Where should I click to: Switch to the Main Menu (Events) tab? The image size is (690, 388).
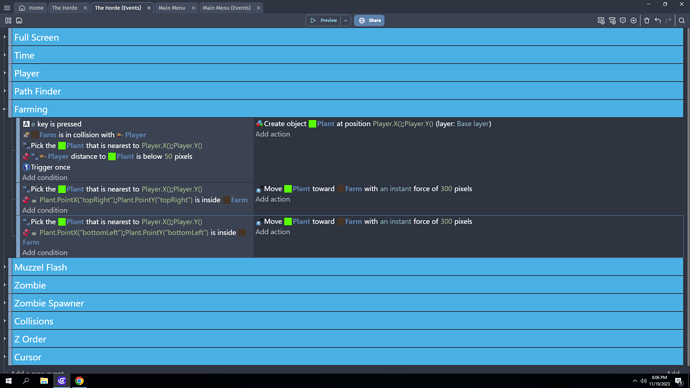click(227, 8)
